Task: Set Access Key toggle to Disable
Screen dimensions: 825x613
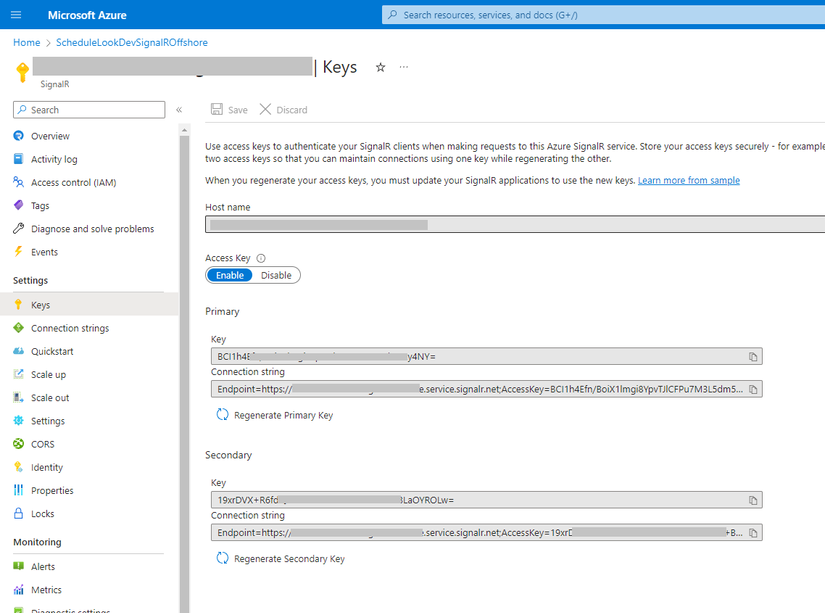Action: (x=276, y=275)
